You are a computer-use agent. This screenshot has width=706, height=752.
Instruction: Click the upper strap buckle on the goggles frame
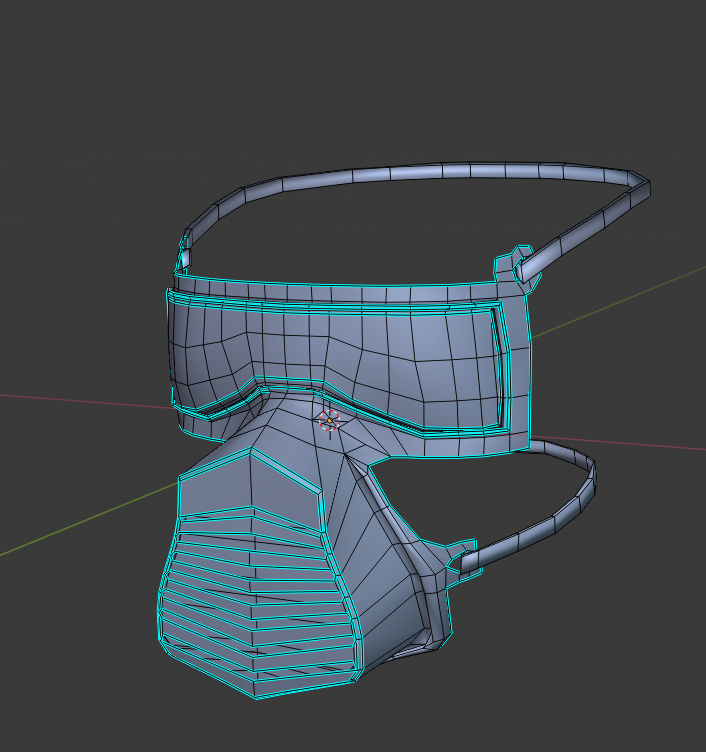pyautogui.click(x=517, y=269)
